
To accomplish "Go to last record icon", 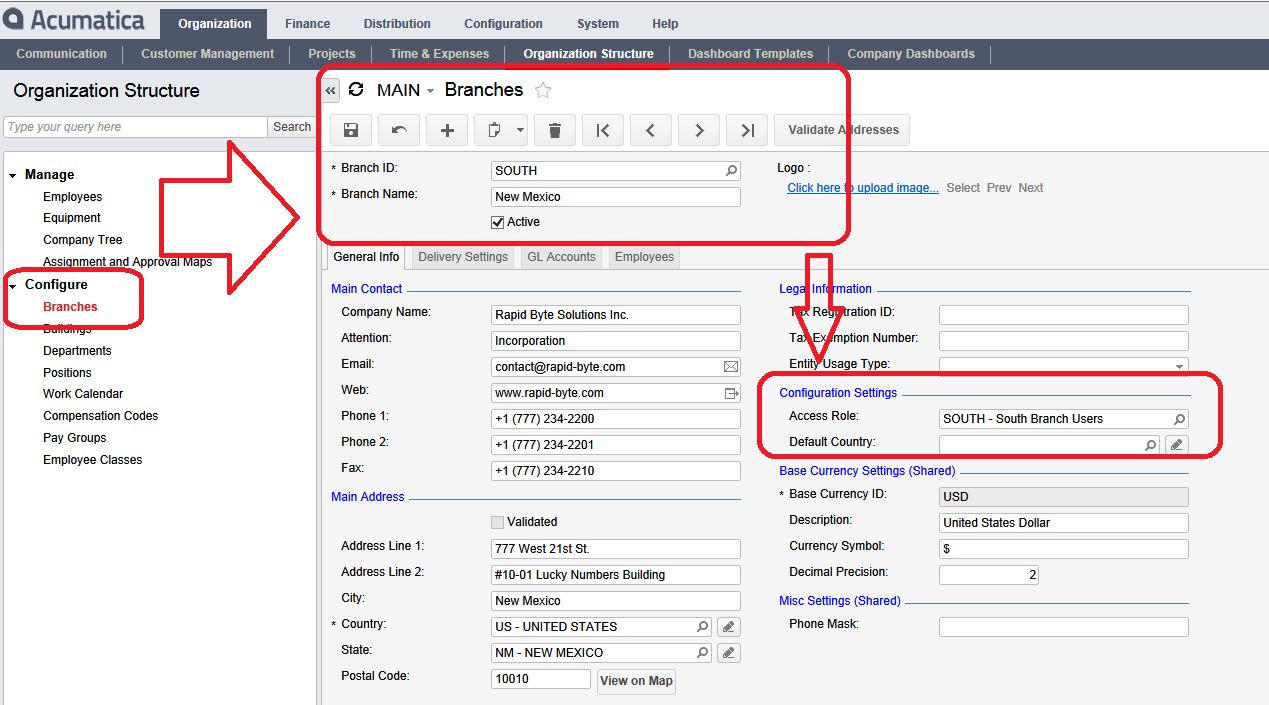I will tap(747, 130).
